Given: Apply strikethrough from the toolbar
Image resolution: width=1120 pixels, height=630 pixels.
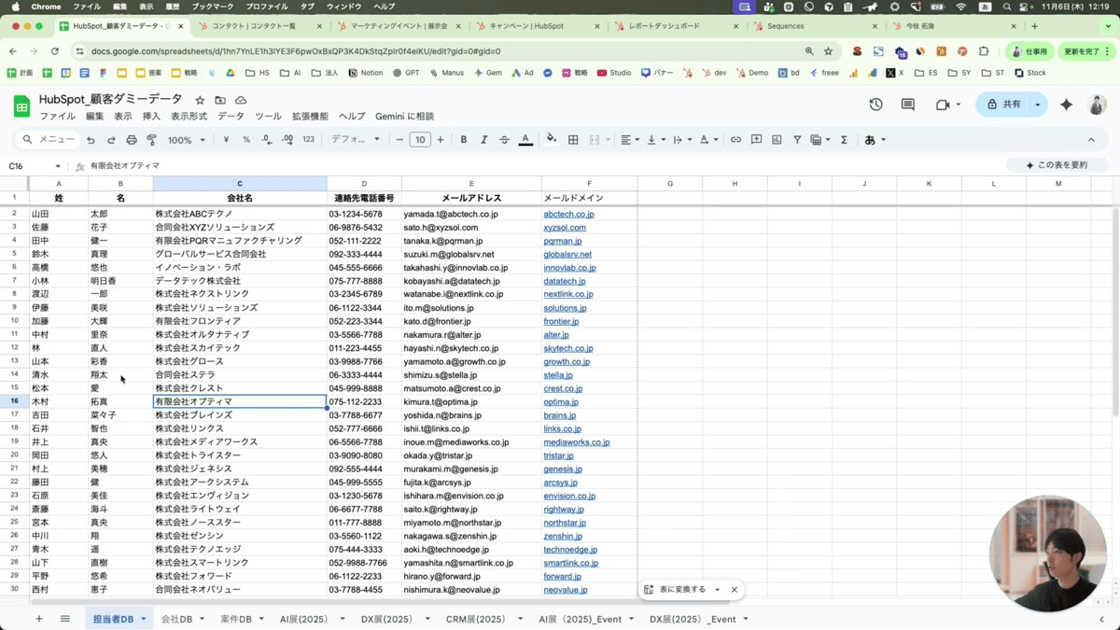Looking at the screenshot, I should (504, 140).
